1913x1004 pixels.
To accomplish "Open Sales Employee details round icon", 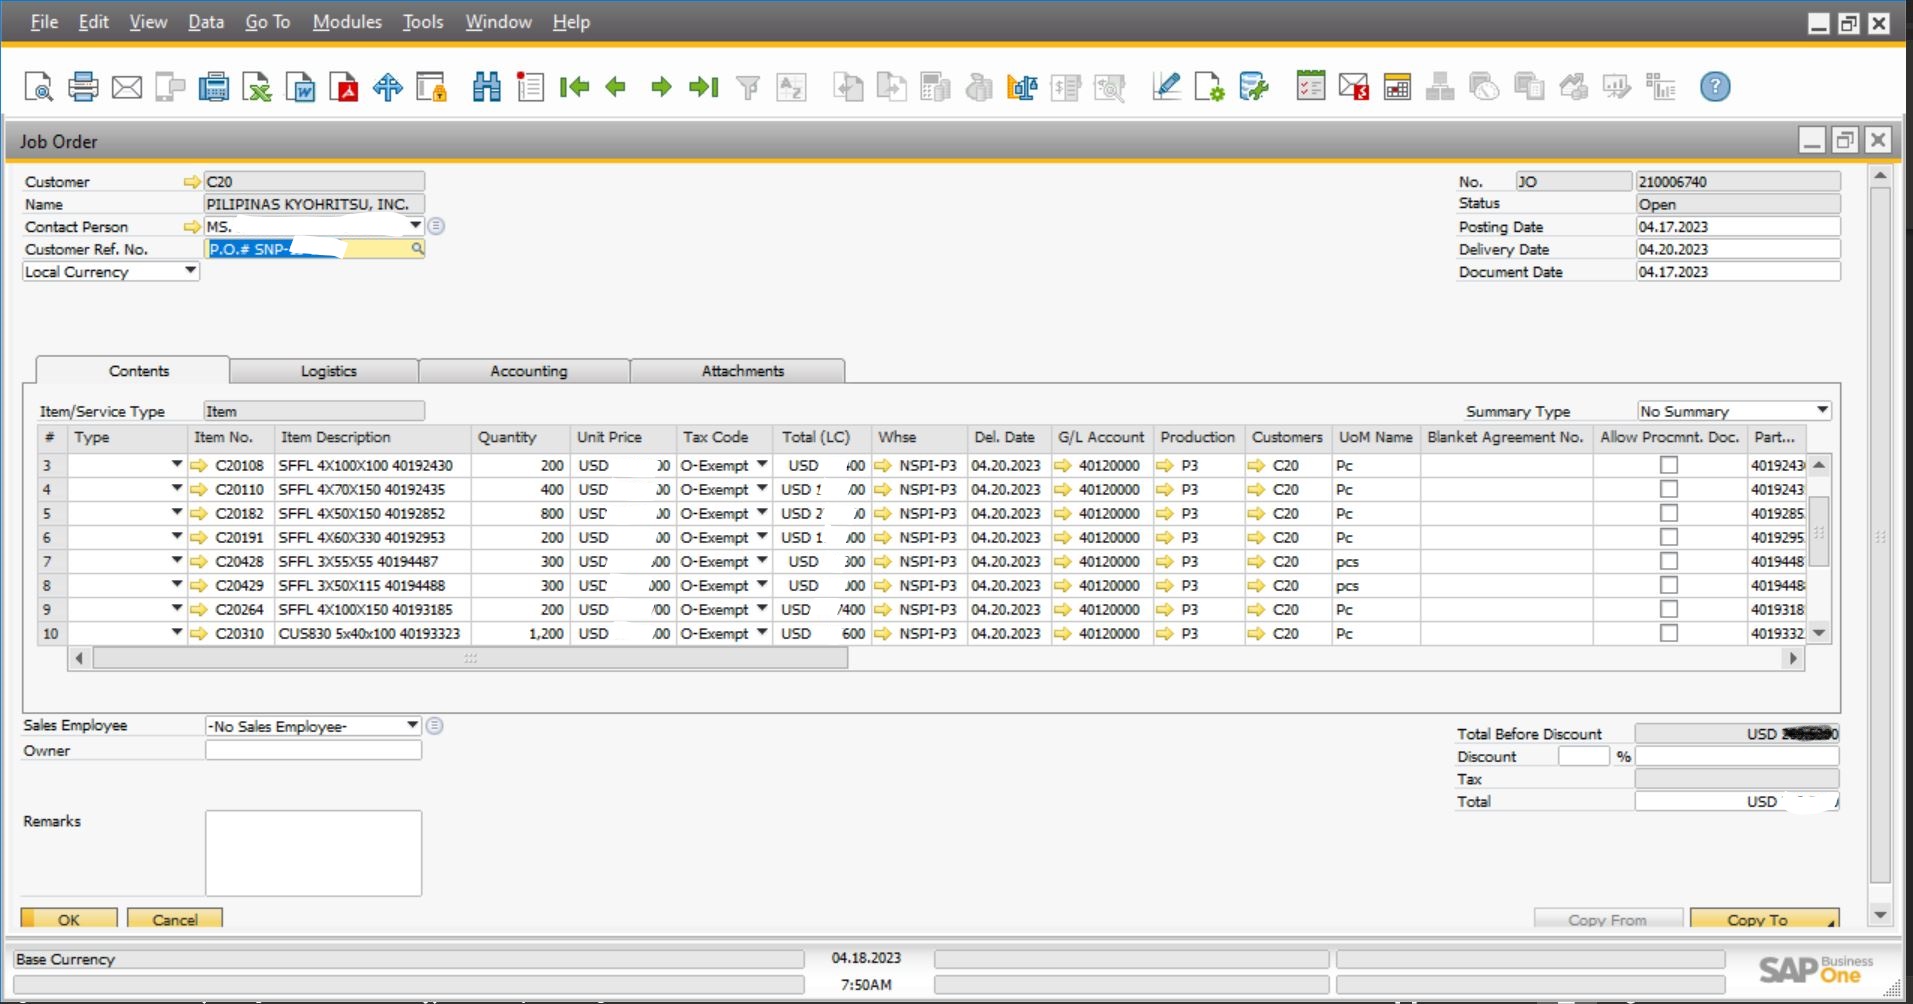I will pyautogui.click(x=434, y=726).
